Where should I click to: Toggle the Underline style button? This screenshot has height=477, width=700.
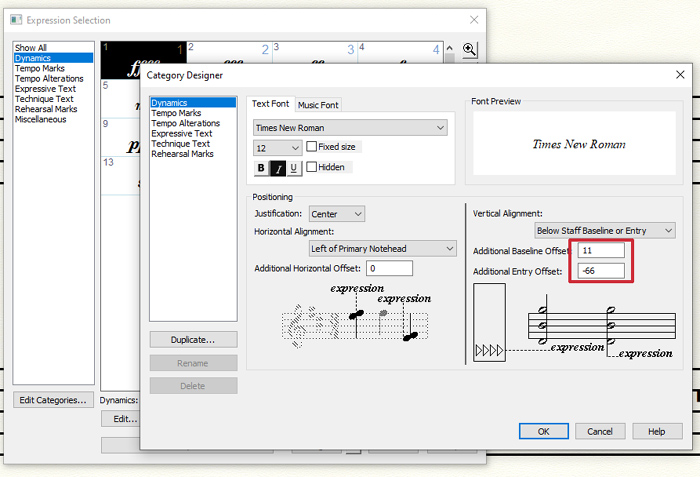point(293,168)
